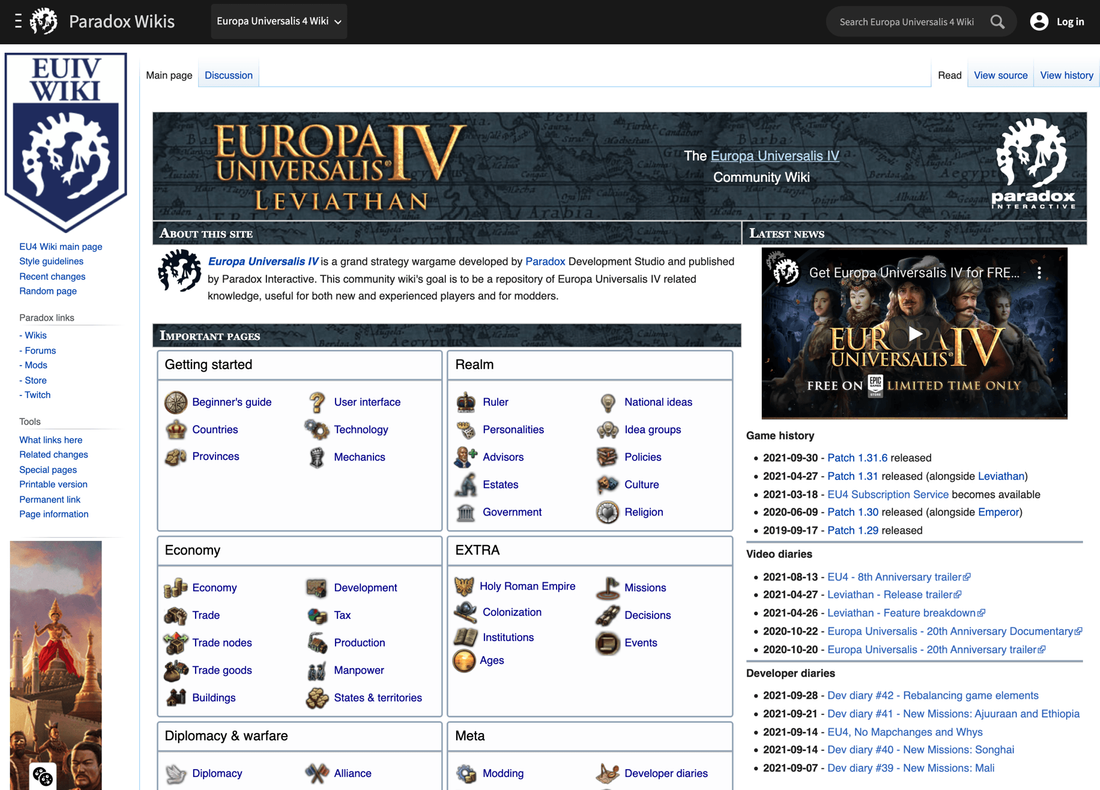
Task: Open the video's three-dot options menu
Action: (x=1039, y=272)
